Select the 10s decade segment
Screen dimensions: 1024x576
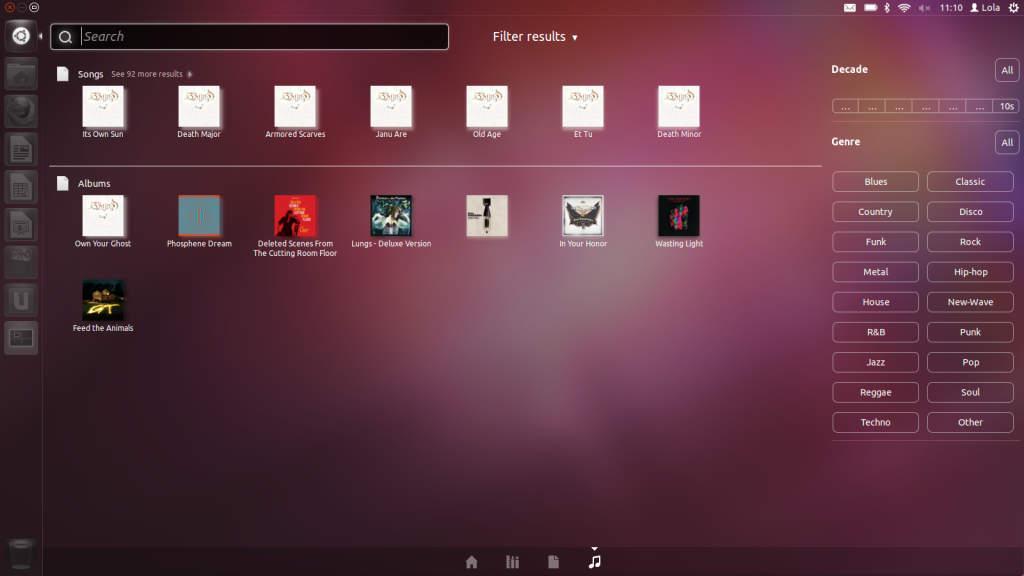point(1006,106)
